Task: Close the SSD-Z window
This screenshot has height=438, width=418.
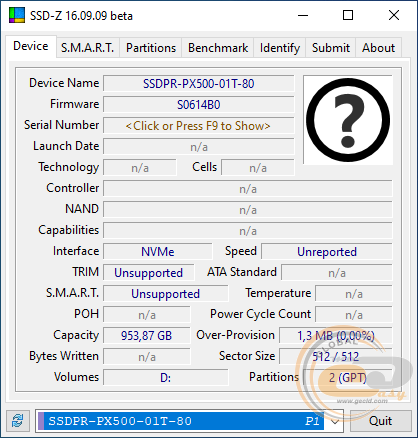Action: tap(394, 15)
